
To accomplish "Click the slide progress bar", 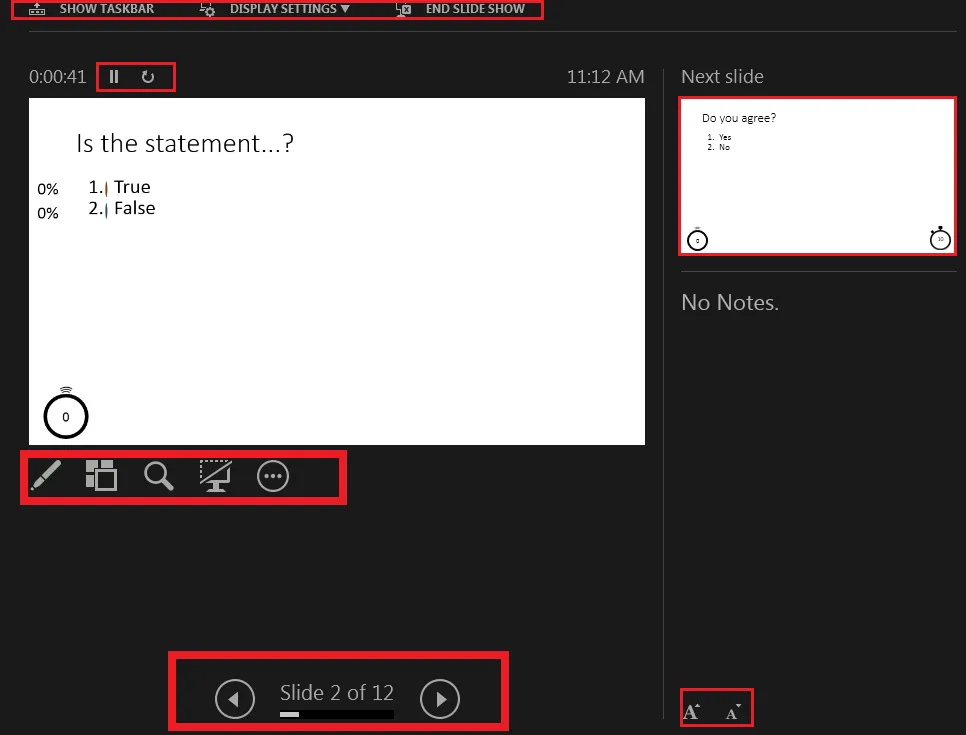I will pos(336,715).
